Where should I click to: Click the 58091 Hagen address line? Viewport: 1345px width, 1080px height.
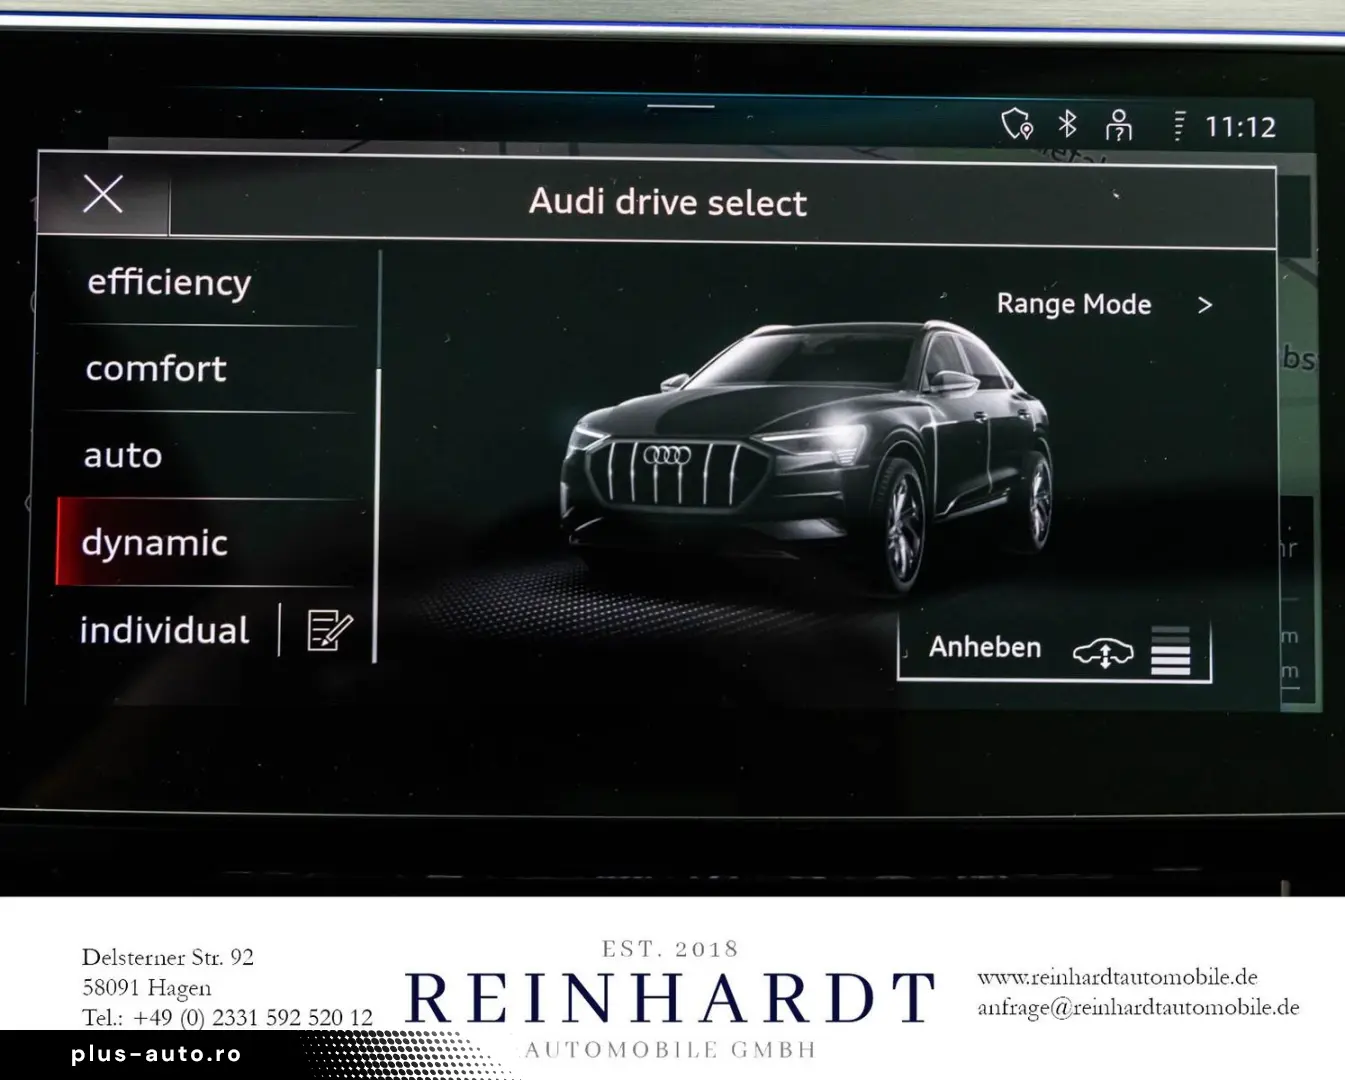point(147,988)
